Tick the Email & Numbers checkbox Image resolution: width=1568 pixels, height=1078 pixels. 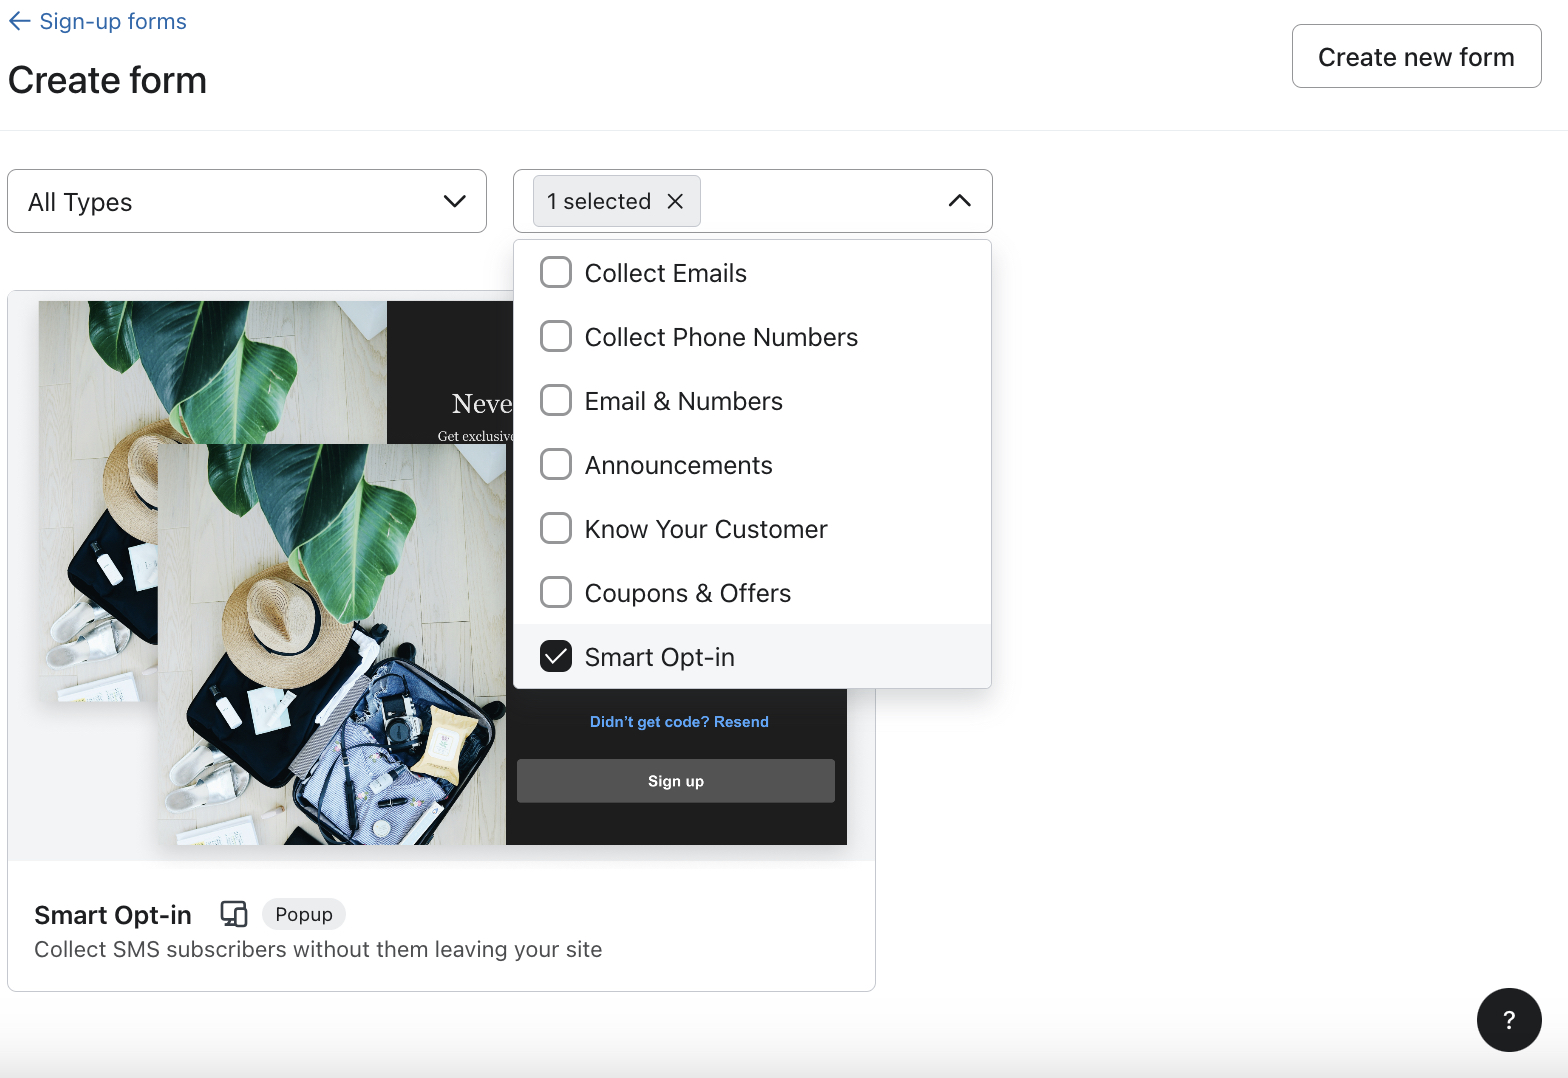[x=556, y=401]
